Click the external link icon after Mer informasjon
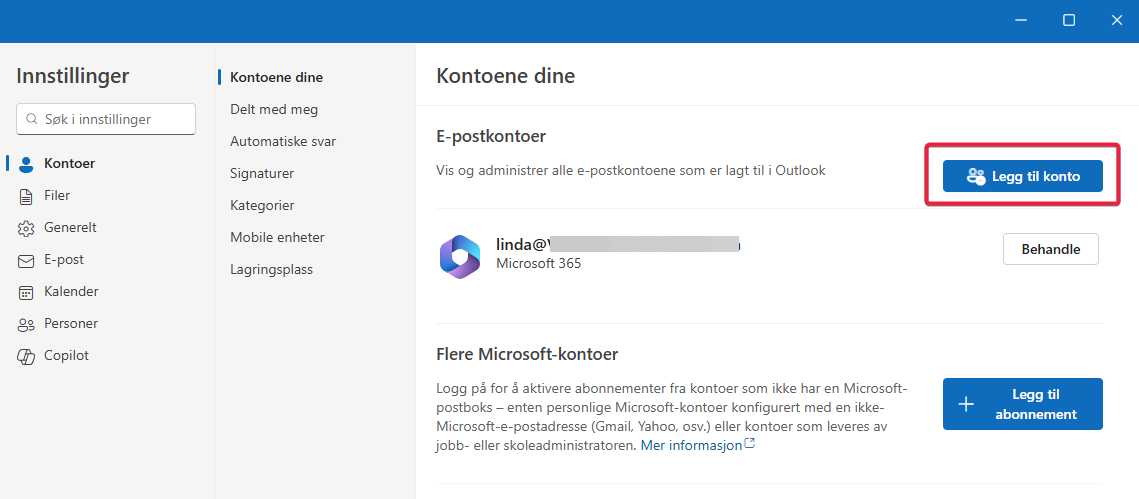Screen dimensions: 1139x499 point(750,444)
